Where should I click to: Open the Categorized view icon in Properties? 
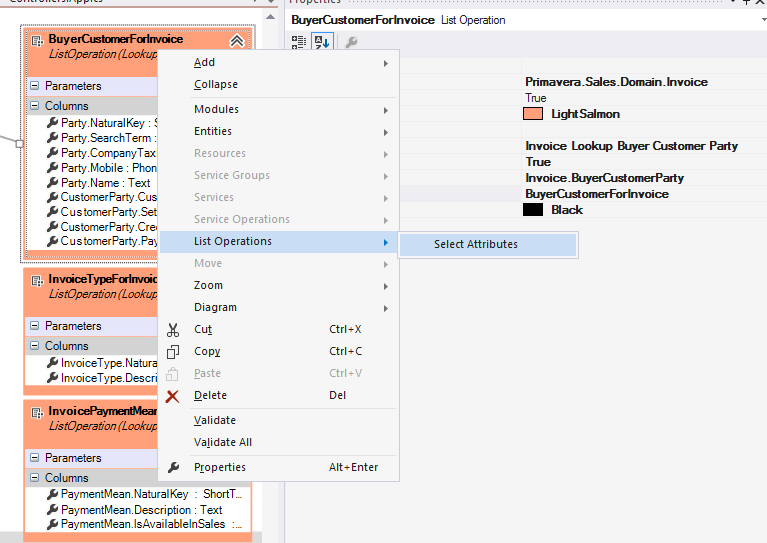pyautogui.click(x=299, y=42)
